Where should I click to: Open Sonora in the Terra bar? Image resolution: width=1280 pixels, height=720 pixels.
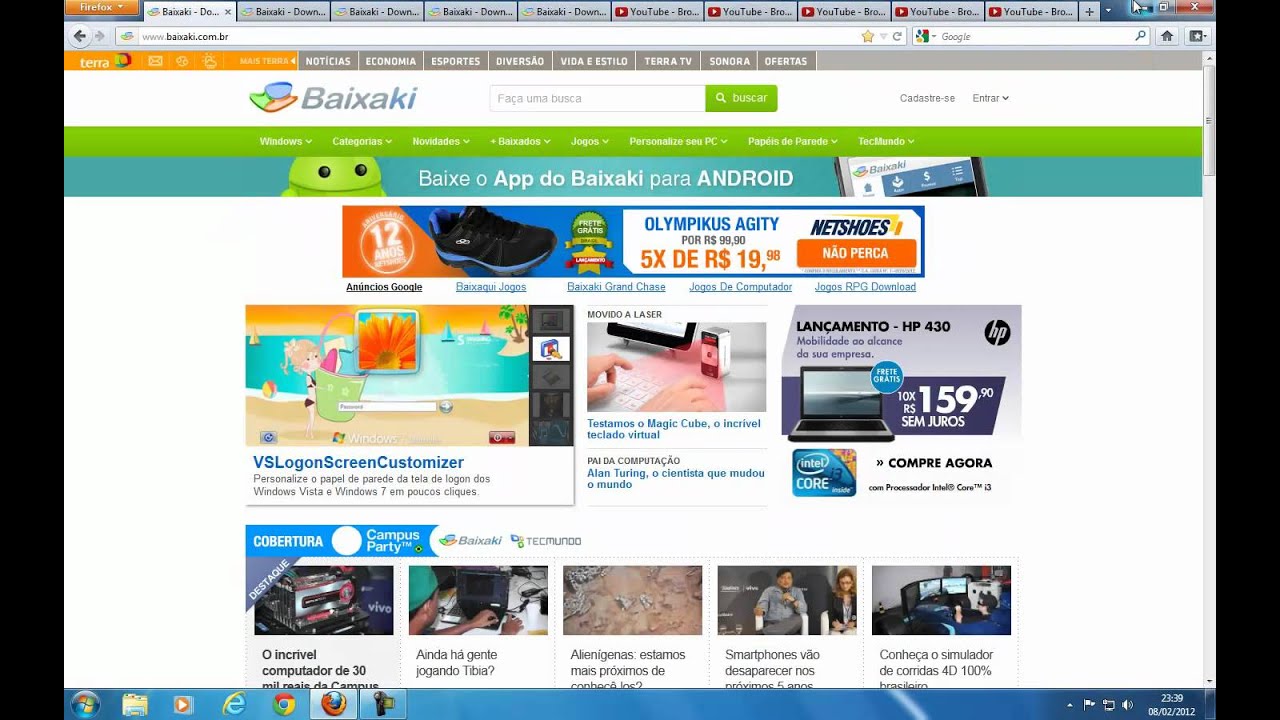(729, 61)
